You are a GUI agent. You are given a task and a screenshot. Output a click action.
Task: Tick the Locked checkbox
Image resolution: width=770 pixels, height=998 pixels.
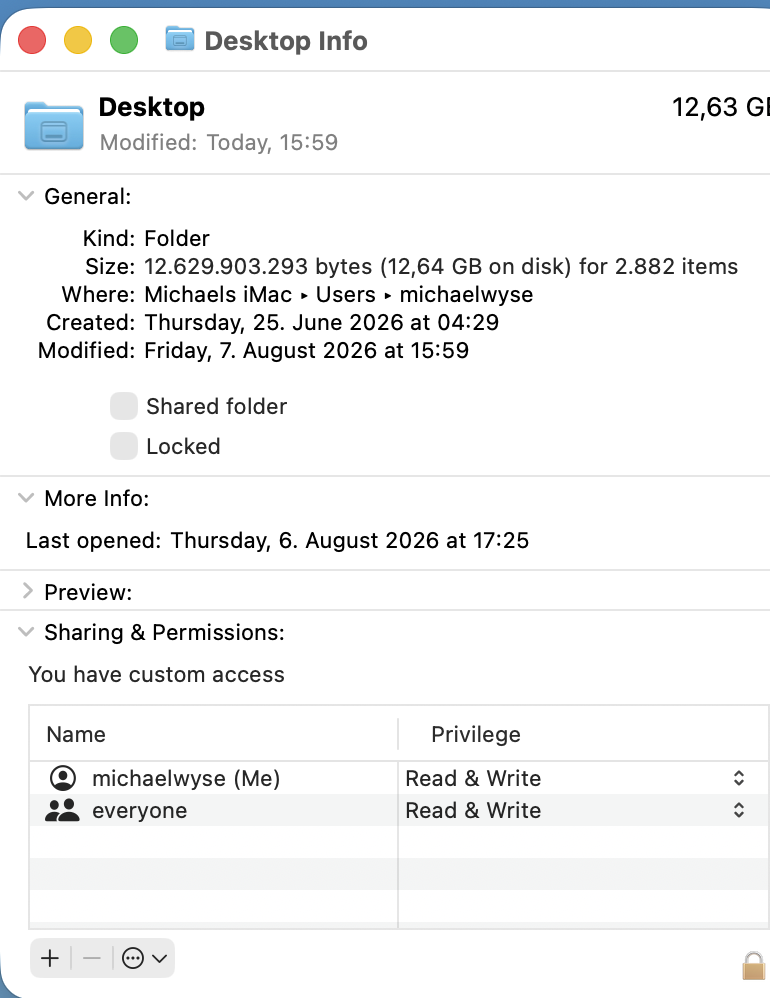pyautogui.click(x=123, y=446)
